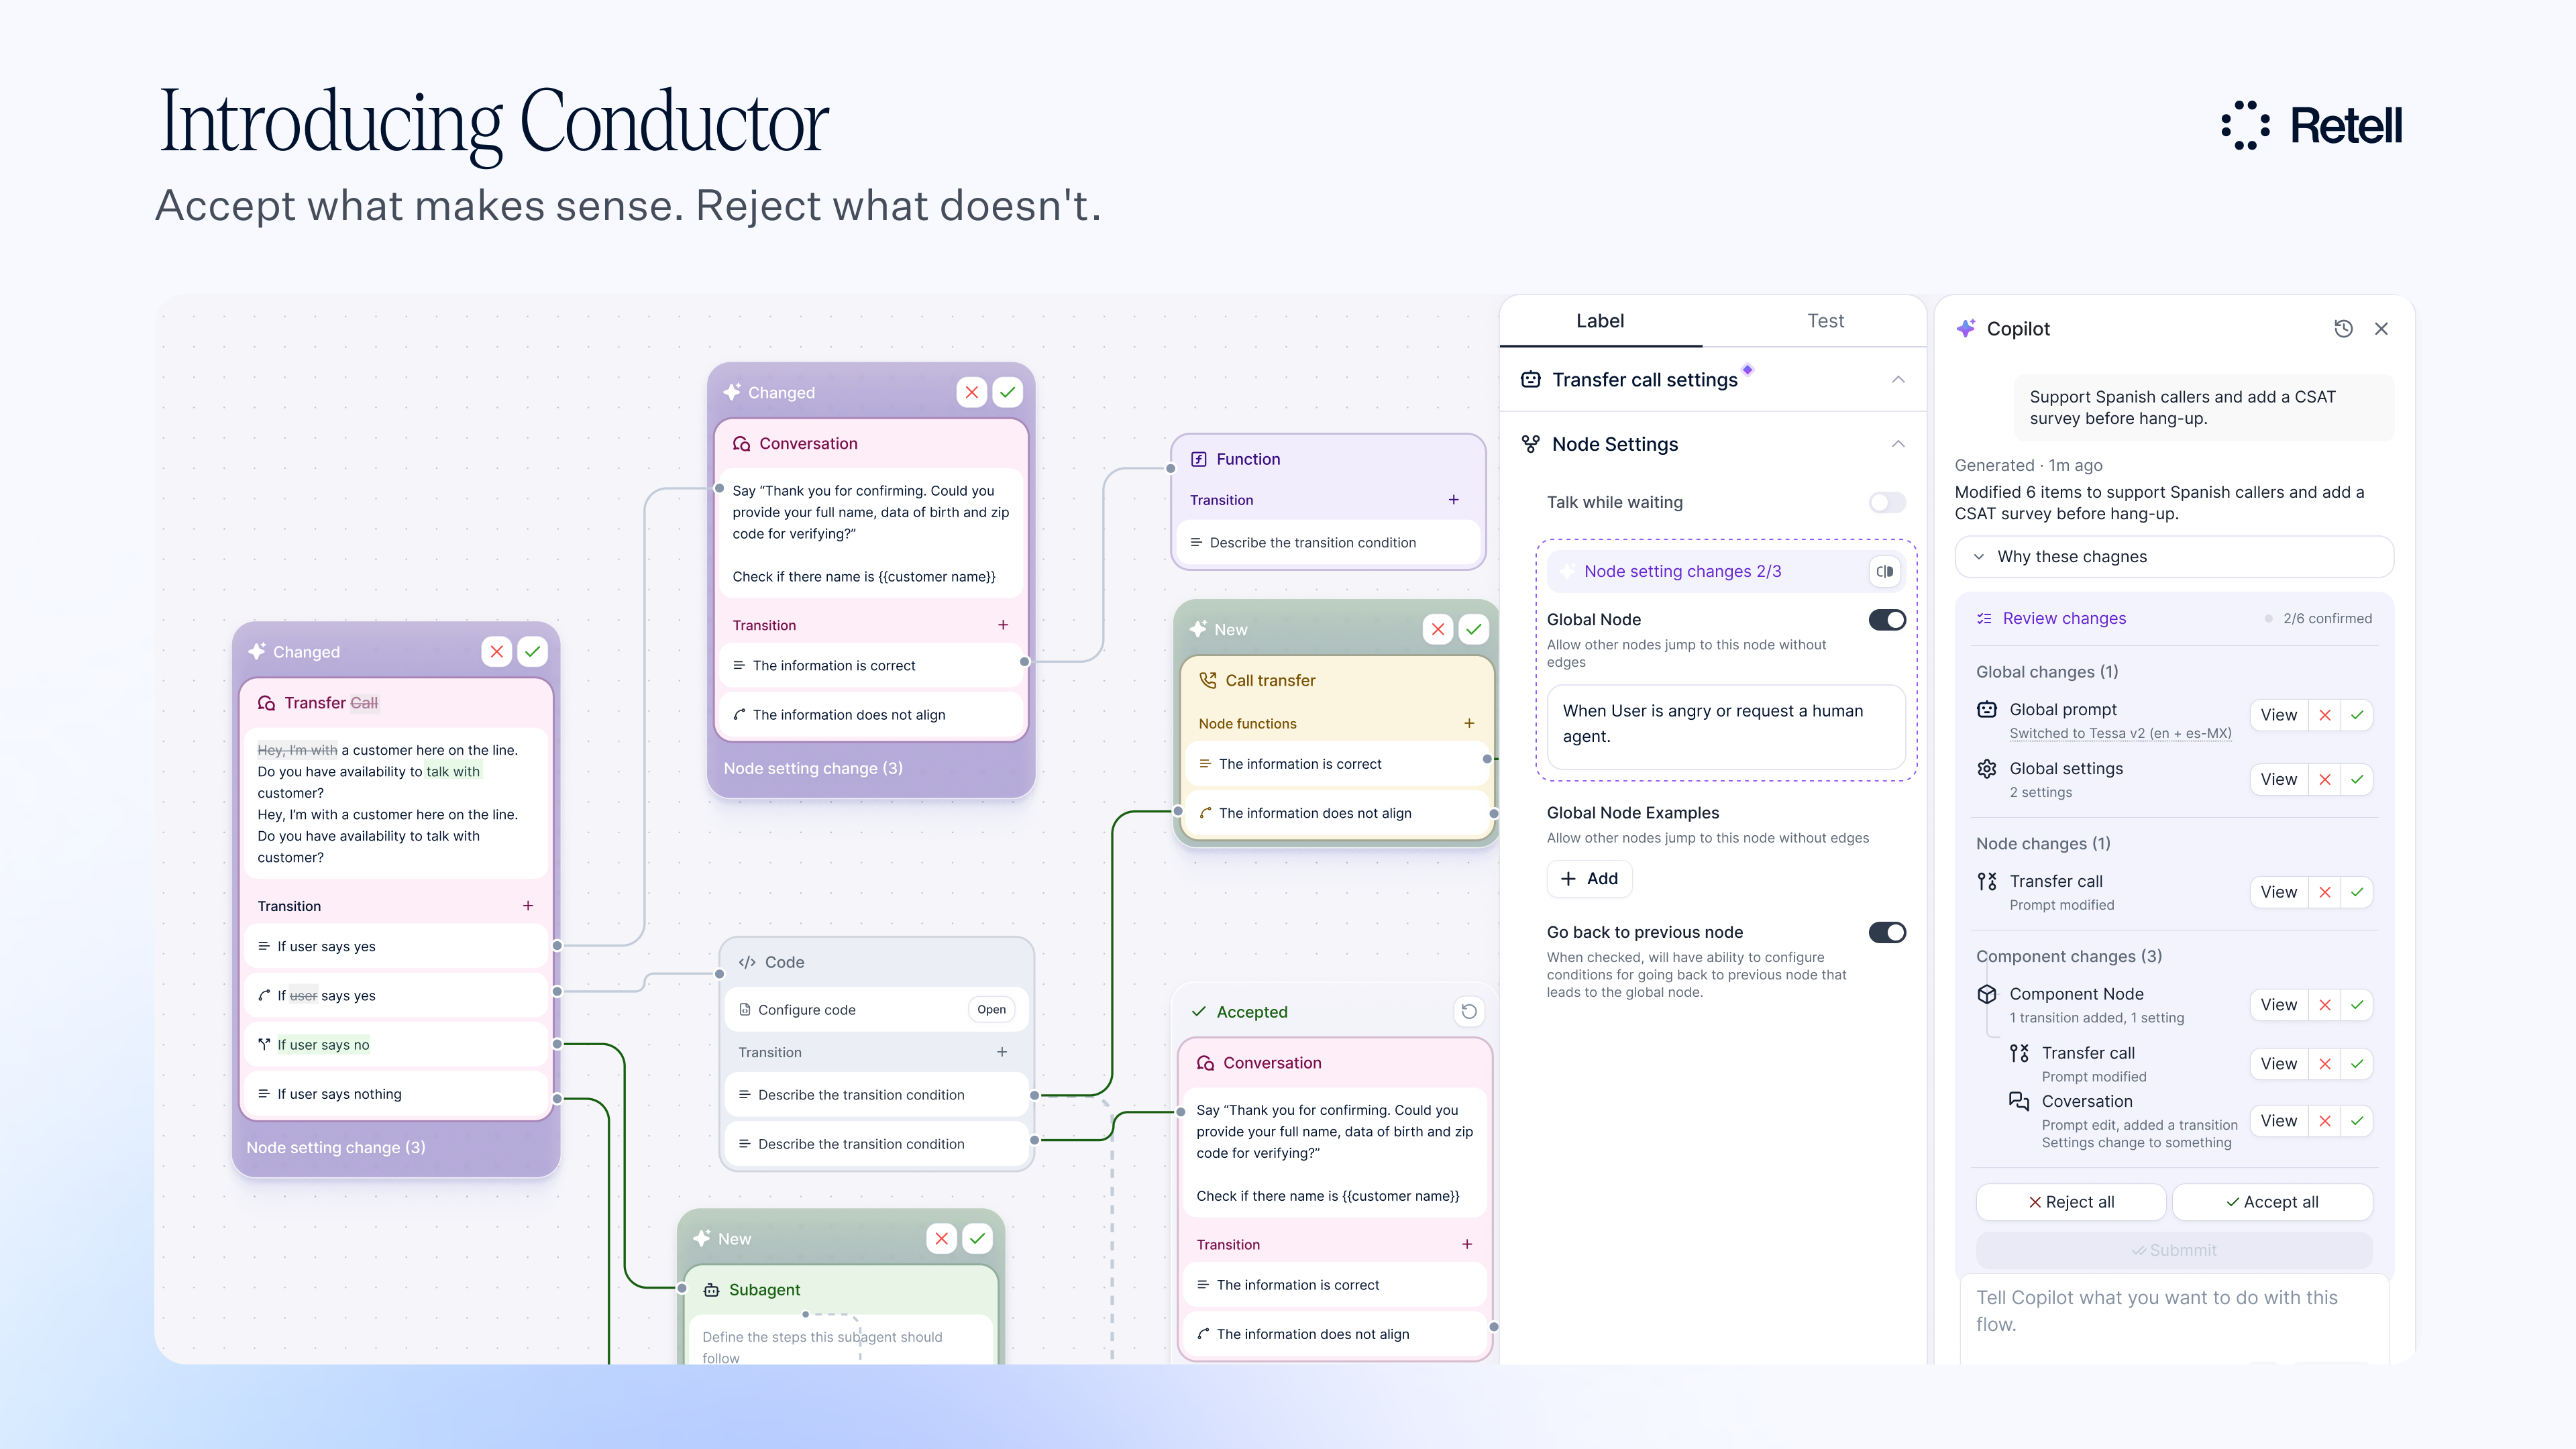Accept the Global prompt change
2576x1449 pixels.
(2357, 715)
